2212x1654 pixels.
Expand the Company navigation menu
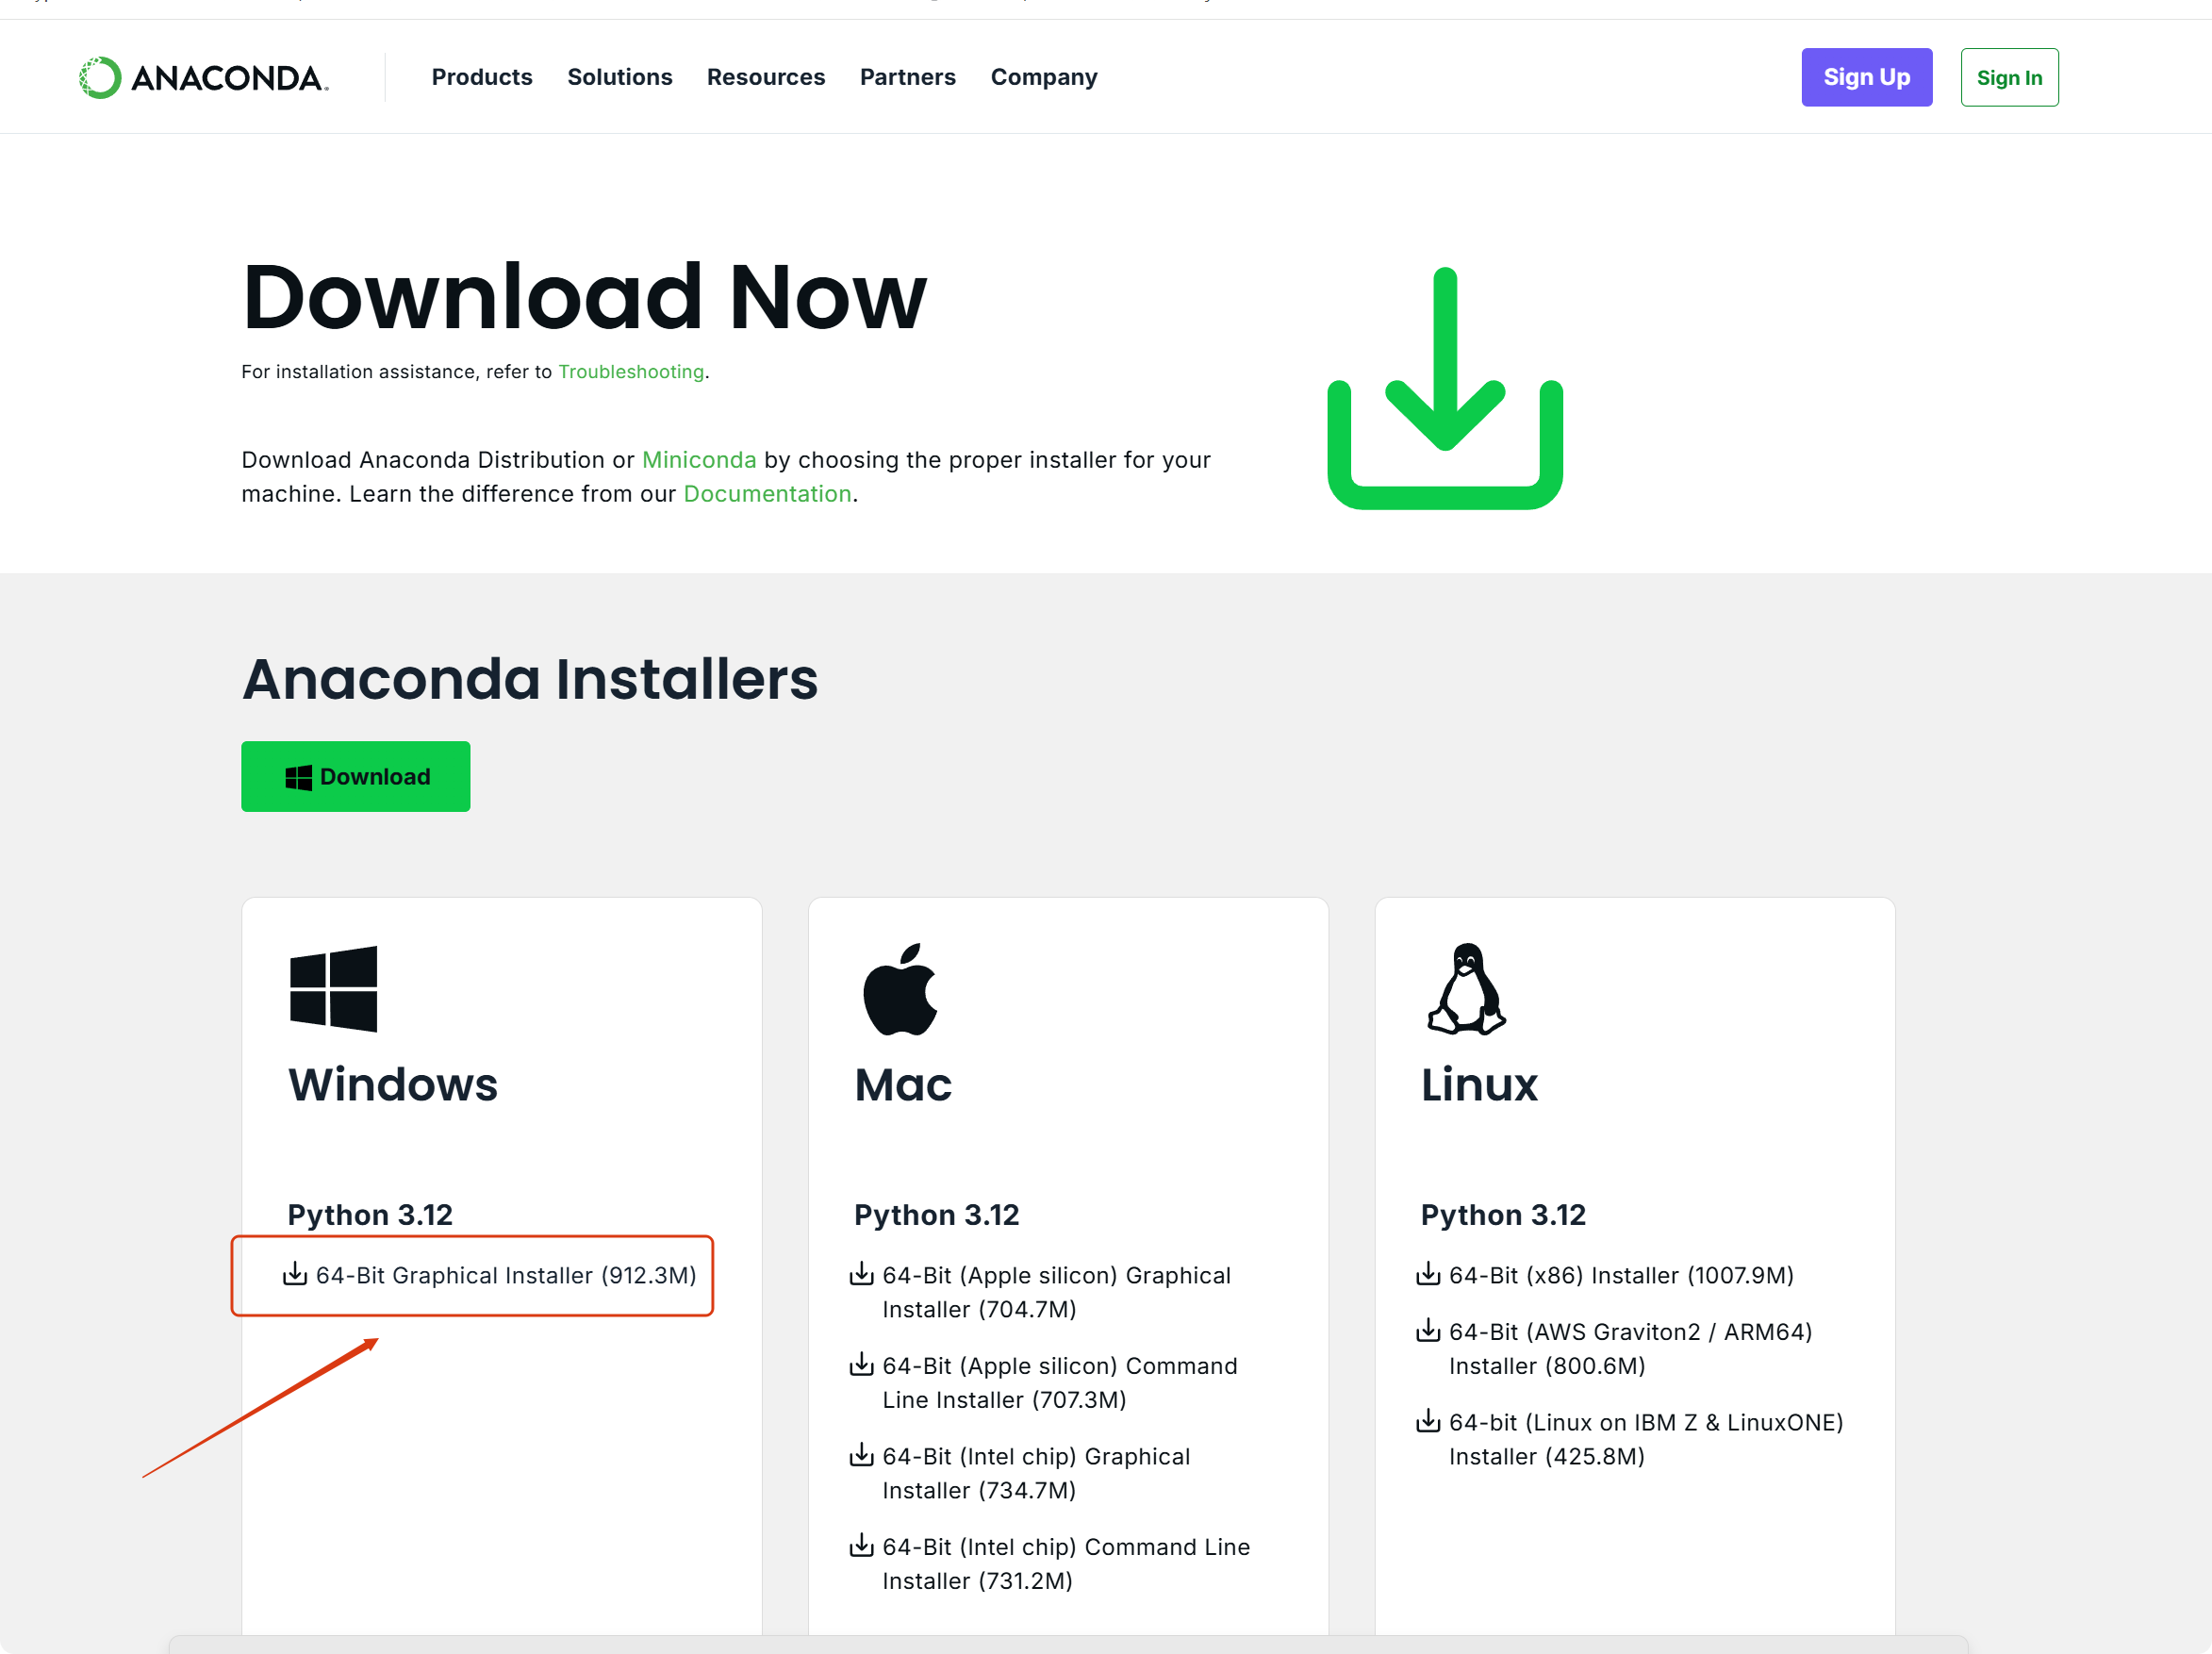pos(1044,77)
